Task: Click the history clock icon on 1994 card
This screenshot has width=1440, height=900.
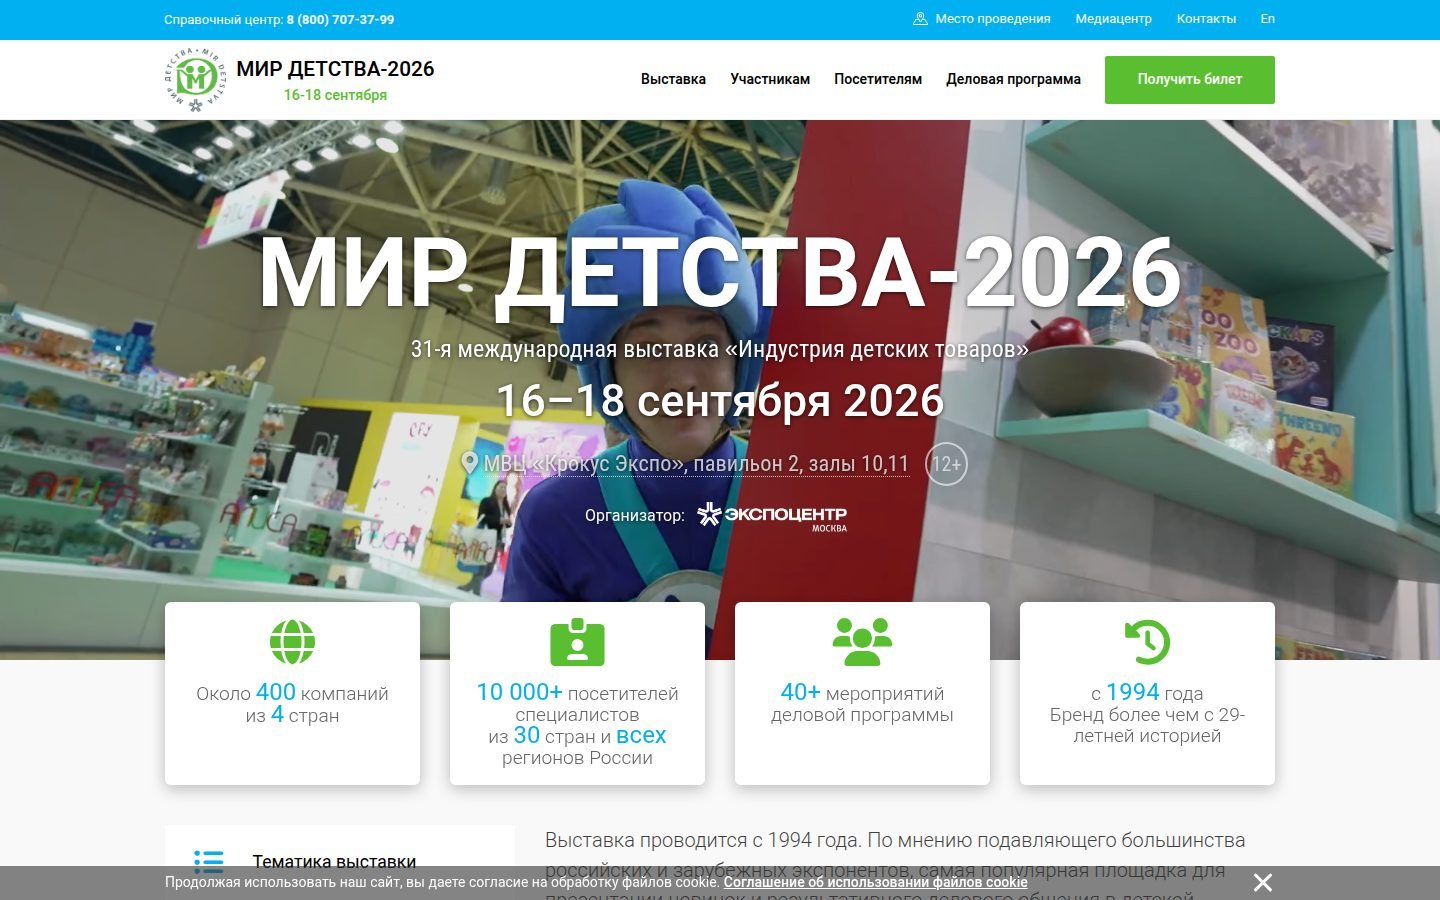Action: pyautogui.click(x=1147, y=642)
